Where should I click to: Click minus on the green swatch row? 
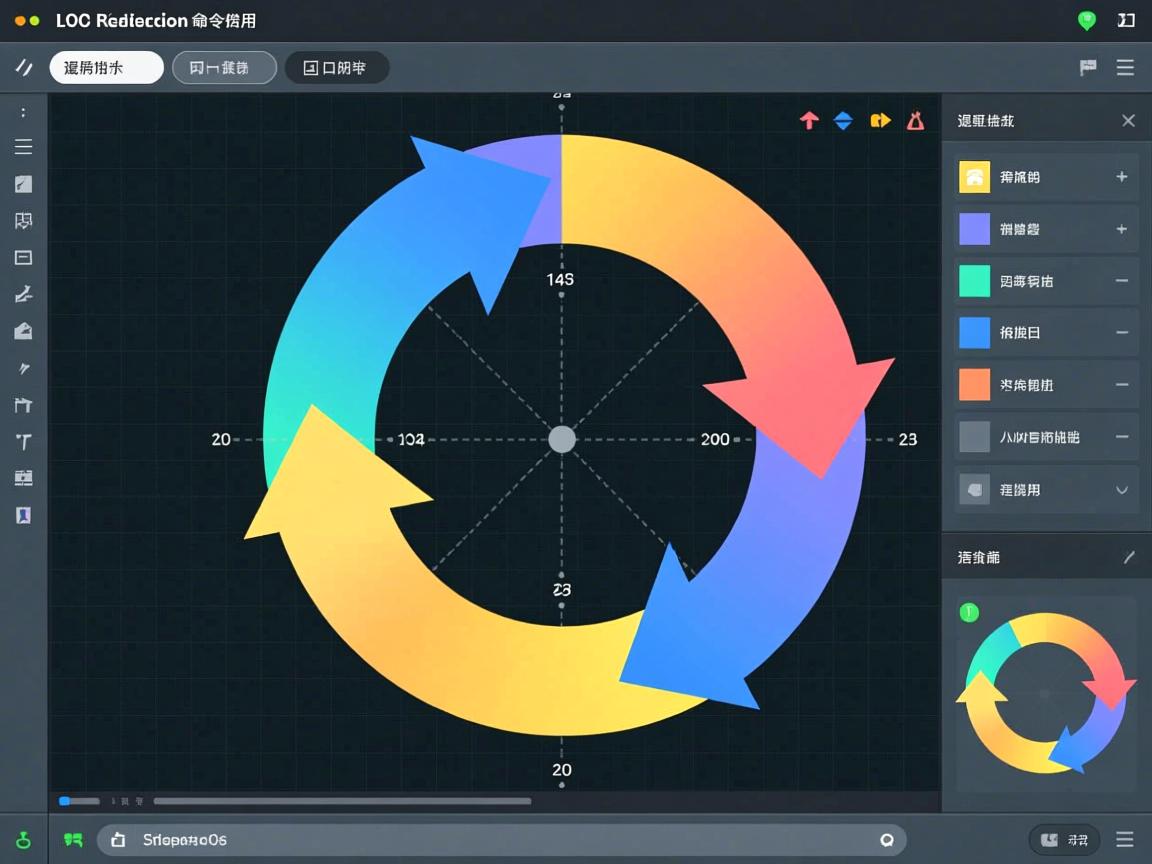(1121, 281)
